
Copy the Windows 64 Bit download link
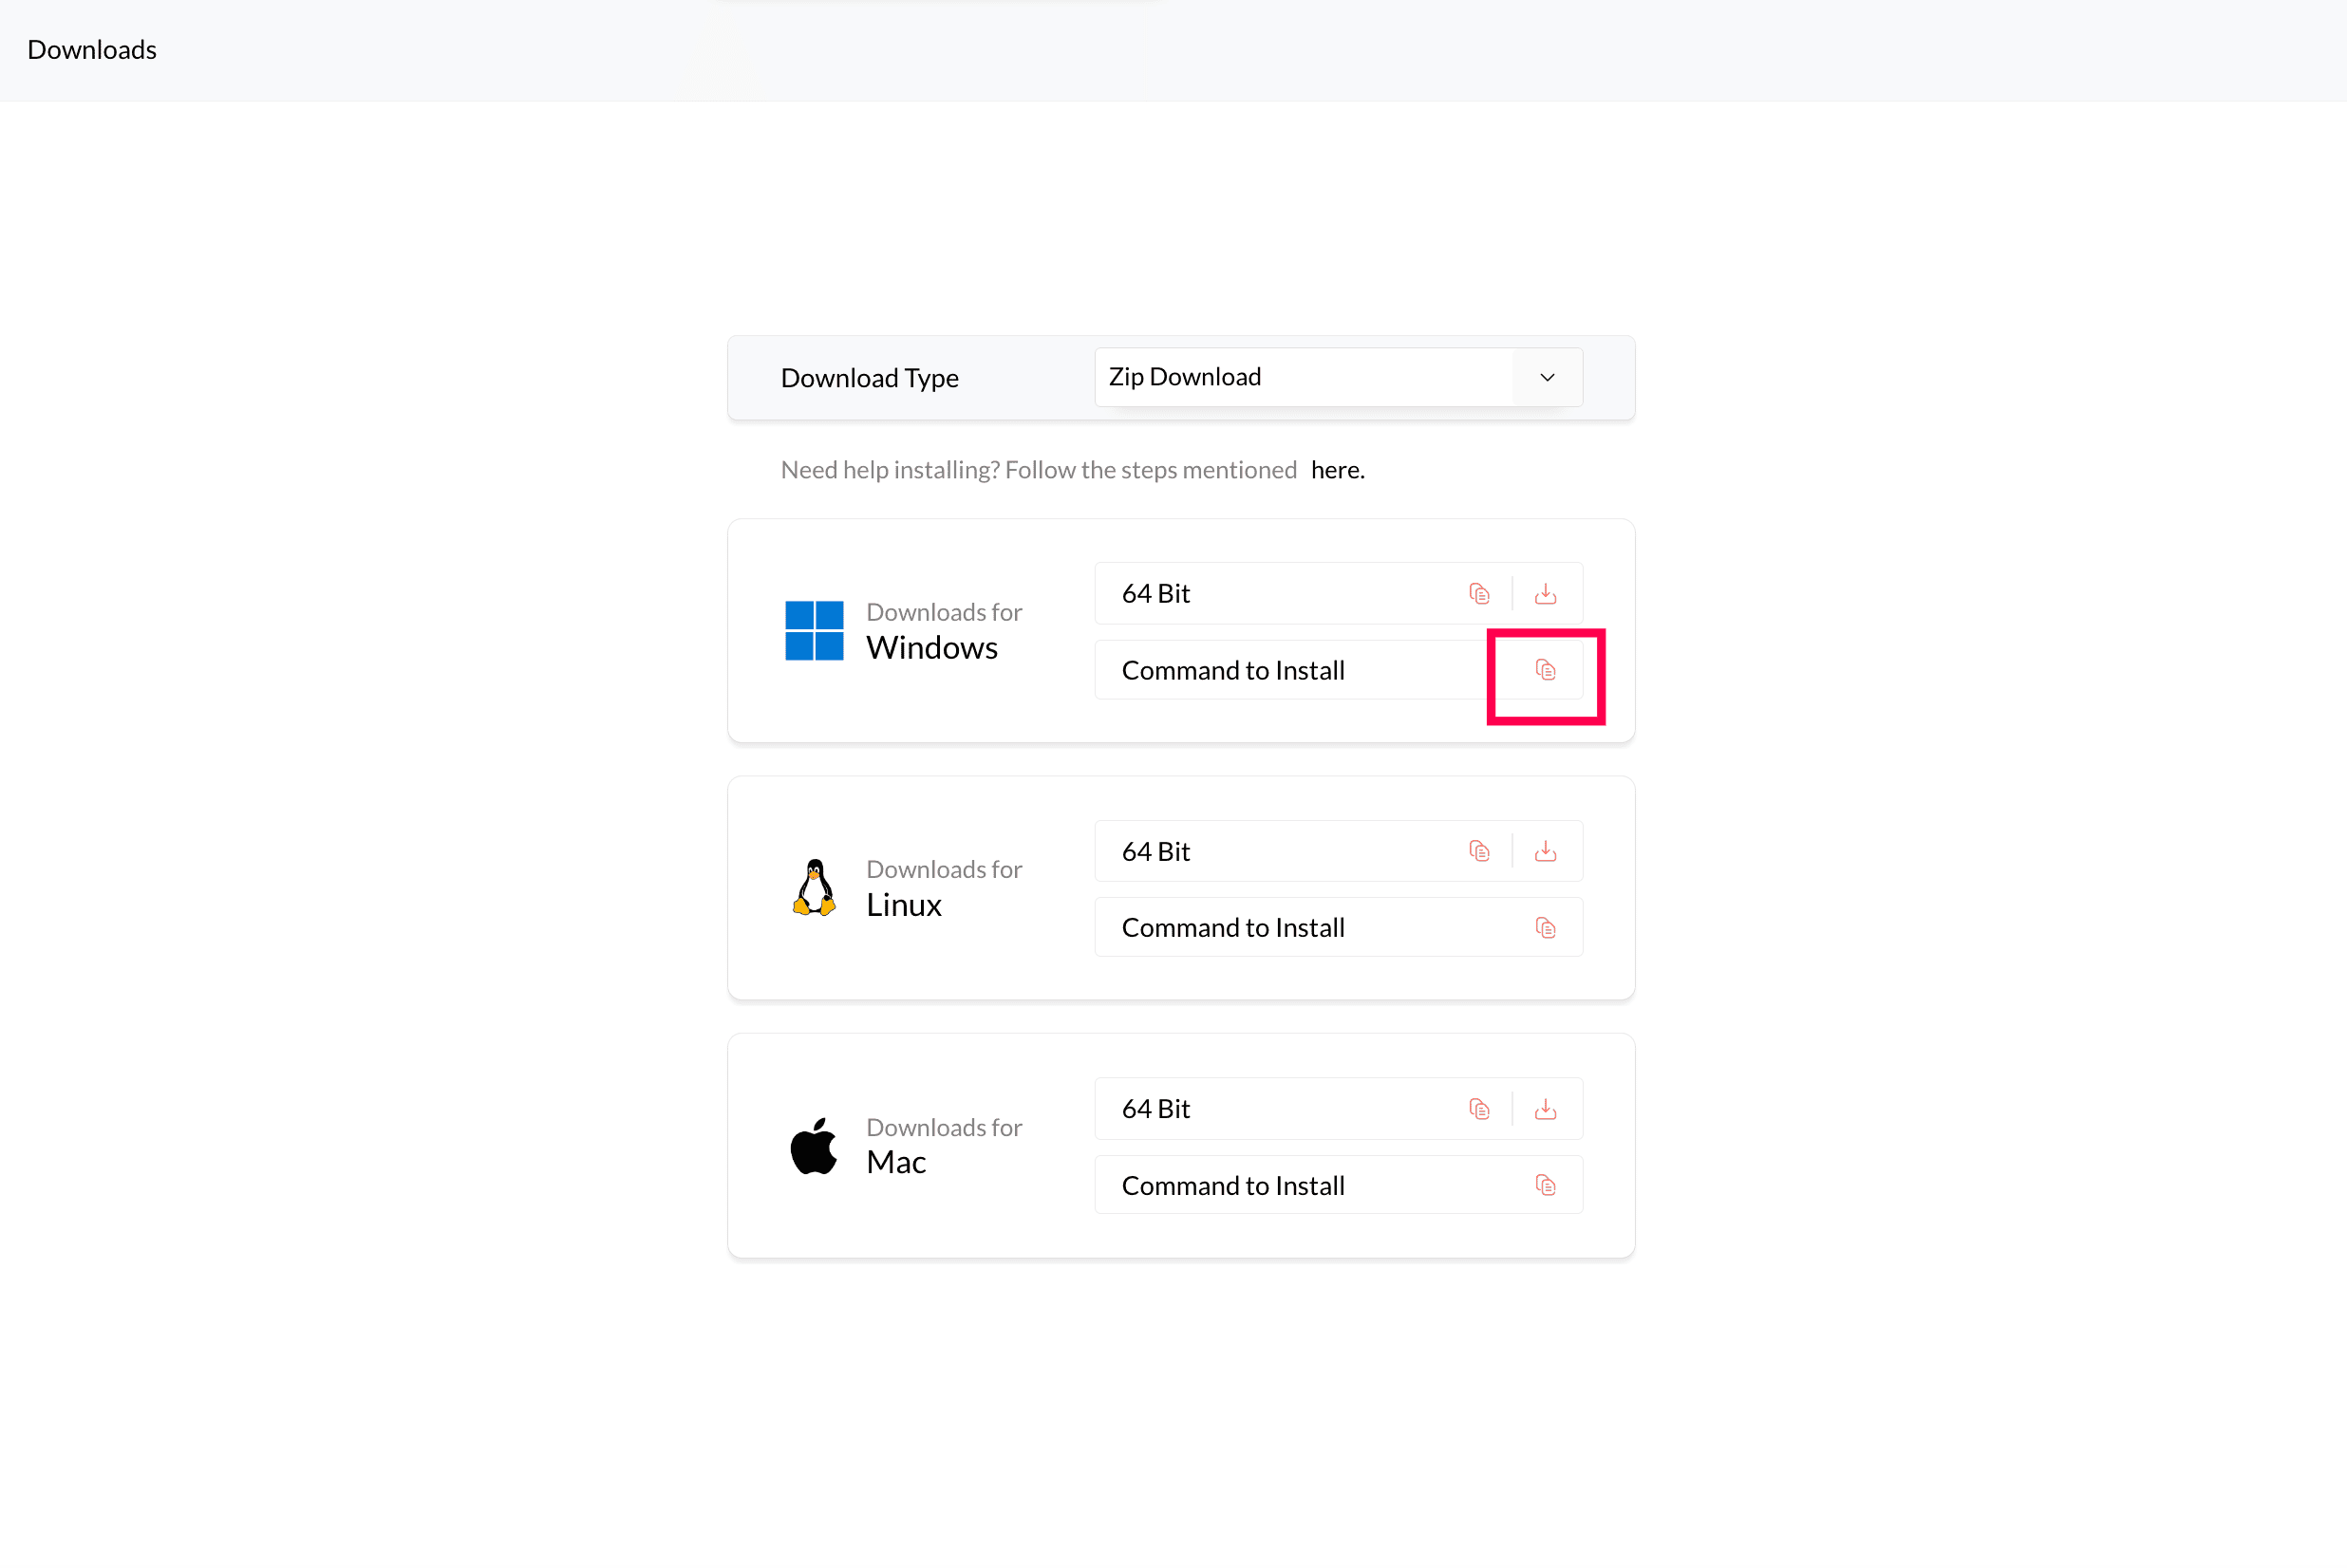point(1479,594)
